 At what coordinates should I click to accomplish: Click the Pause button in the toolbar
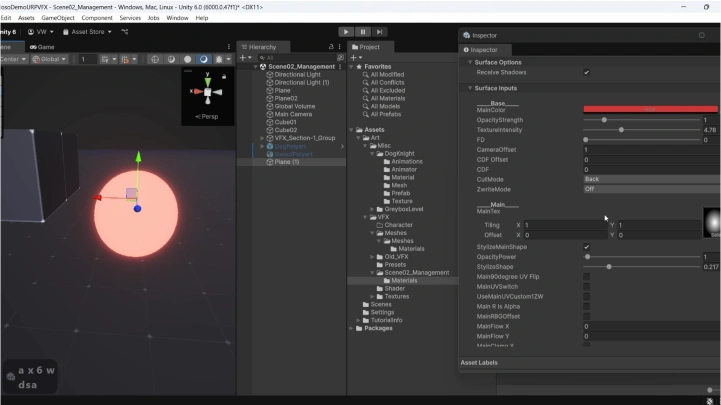pos(362,32)
